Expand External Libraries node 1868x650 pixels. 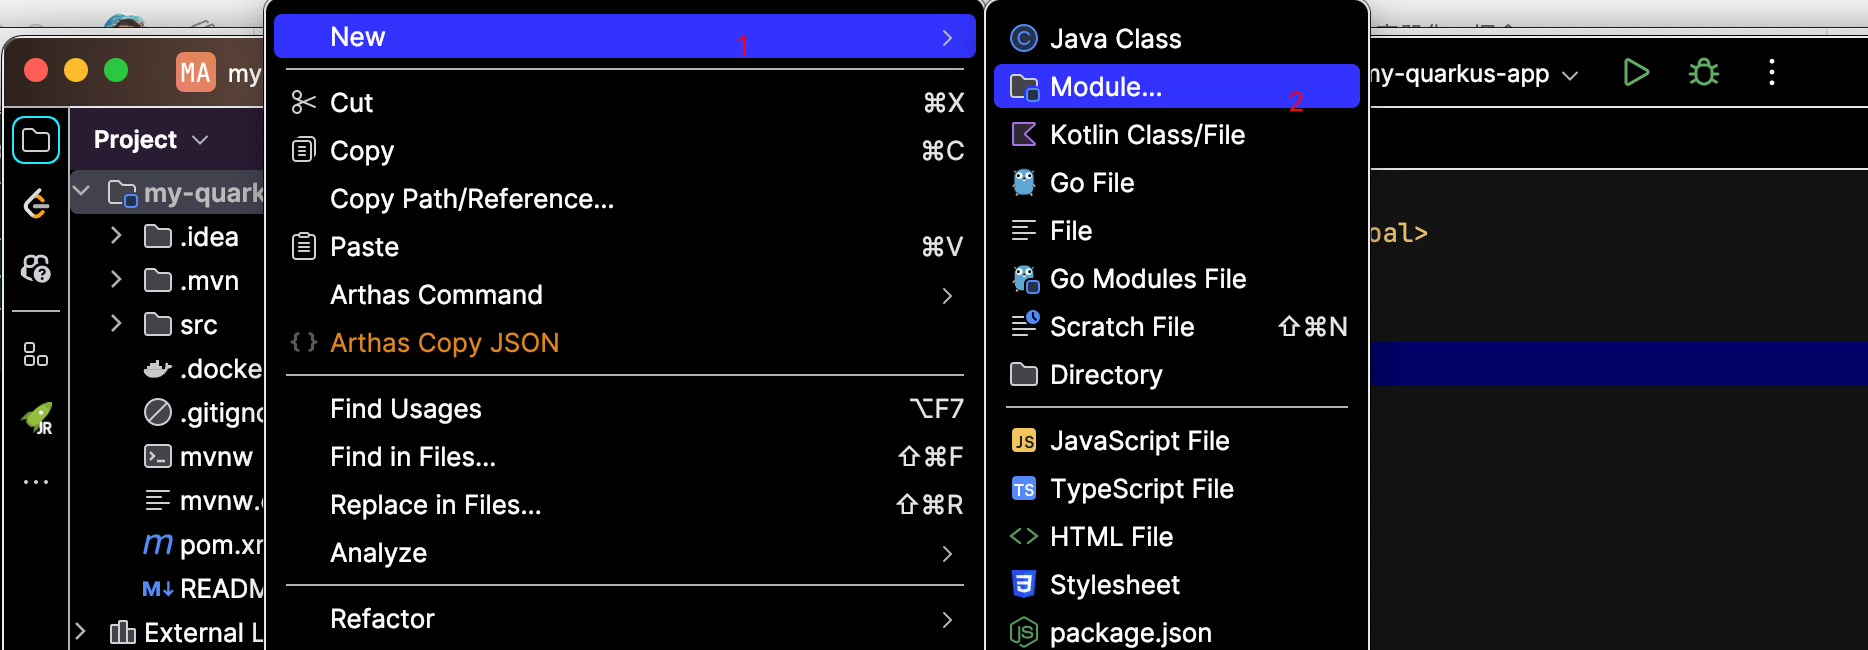click(81, 632)
